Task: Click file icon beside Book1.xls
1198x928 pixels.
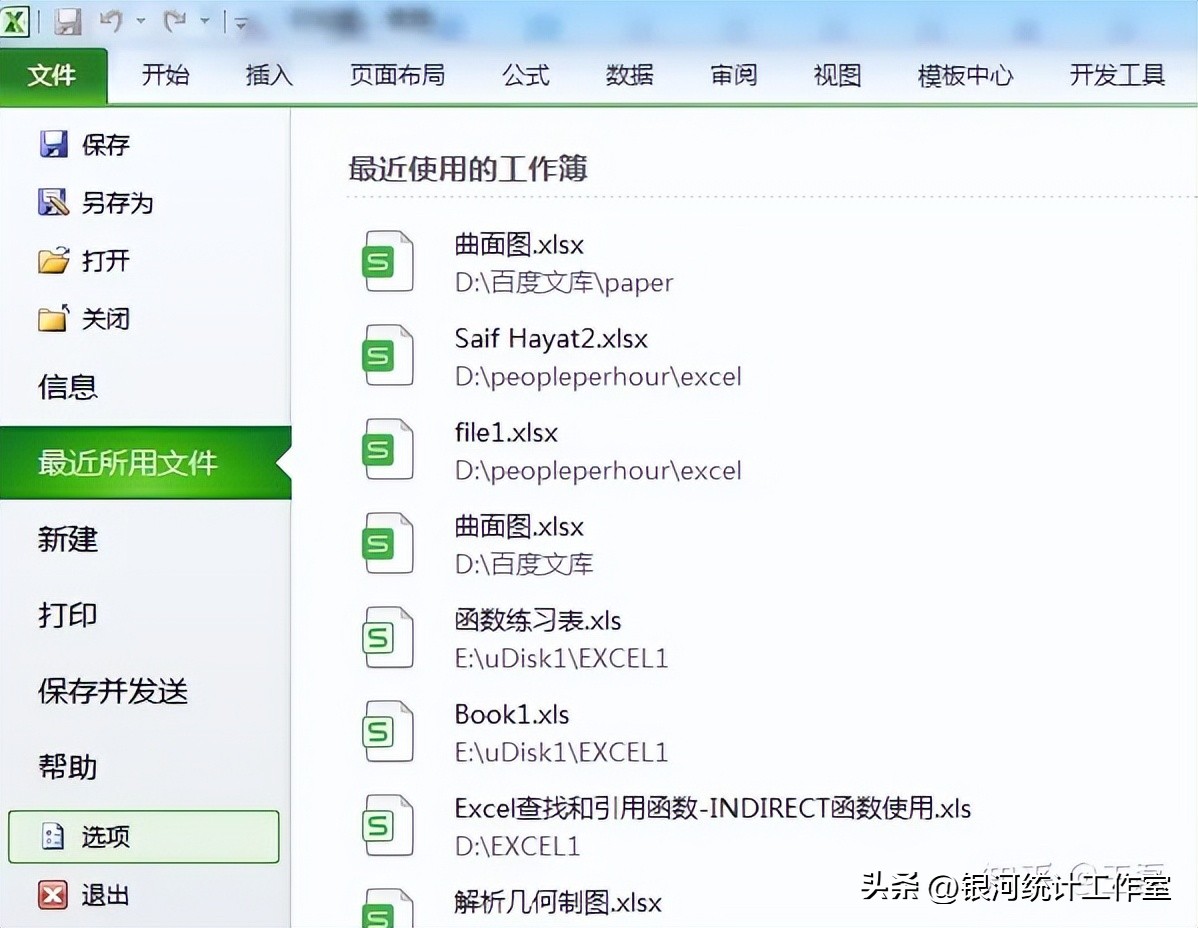Action: [387, 732]
